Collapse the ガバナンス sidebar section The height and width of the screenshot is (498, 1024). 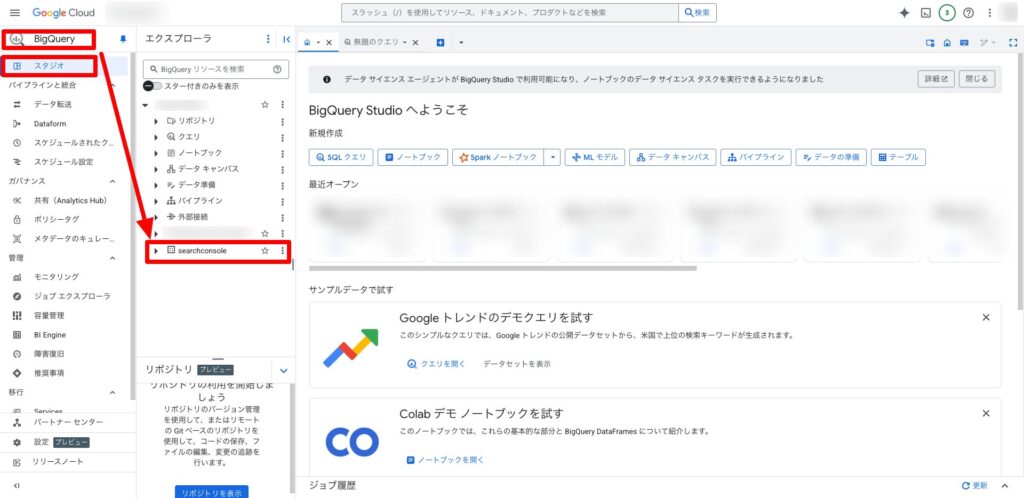(112, 181)
